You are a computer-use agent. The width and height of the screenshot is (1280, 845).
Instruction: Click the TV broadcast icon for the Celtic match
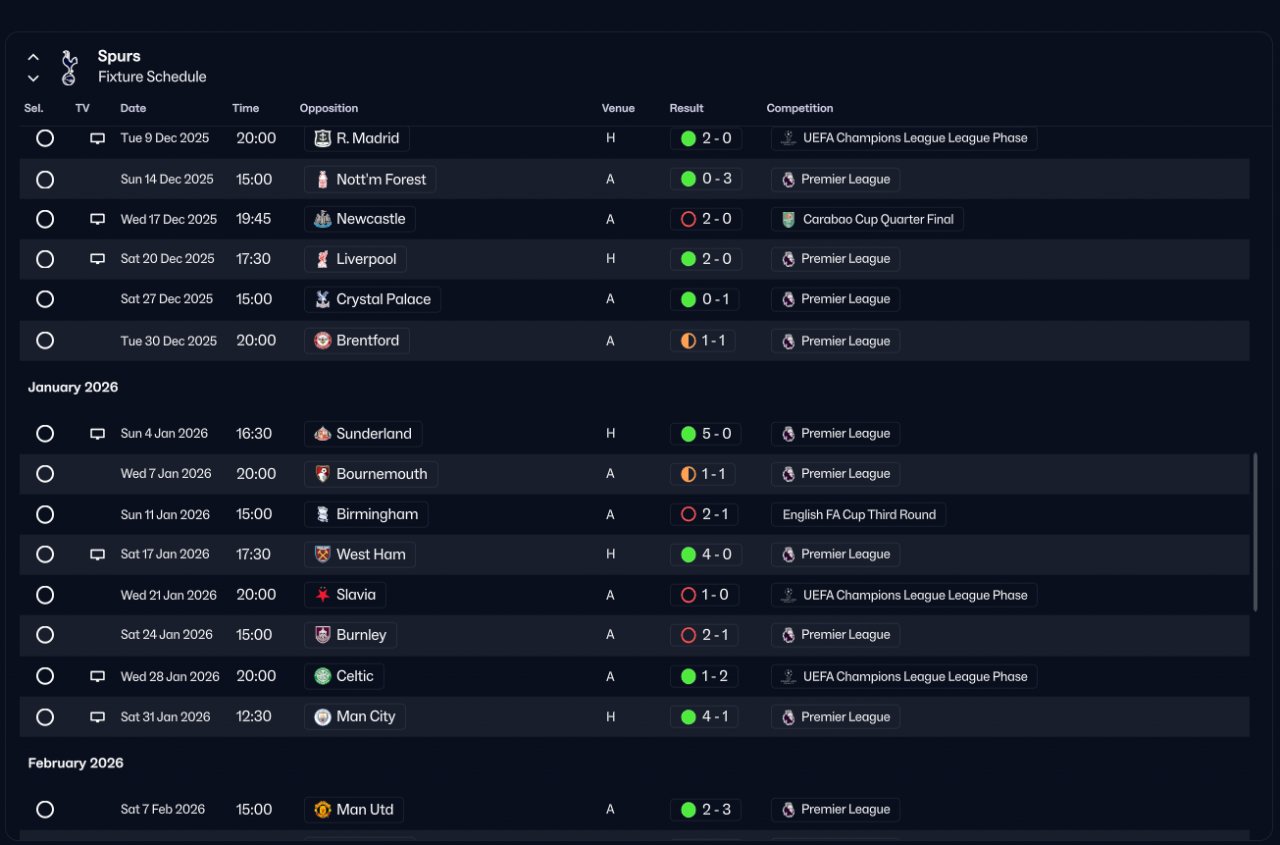pyautogui.click(x=98, y=676)
